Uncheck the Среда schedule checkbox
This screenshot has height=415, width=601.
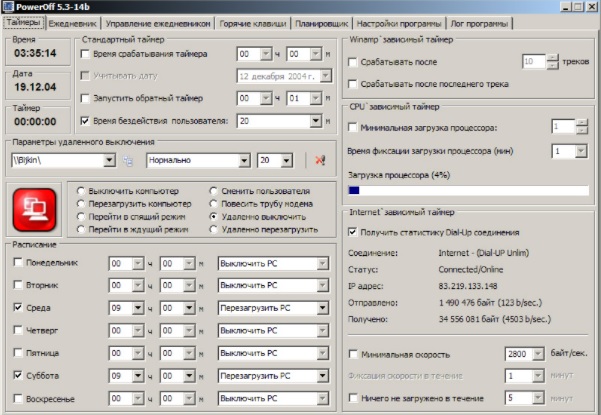coord(18,307)
